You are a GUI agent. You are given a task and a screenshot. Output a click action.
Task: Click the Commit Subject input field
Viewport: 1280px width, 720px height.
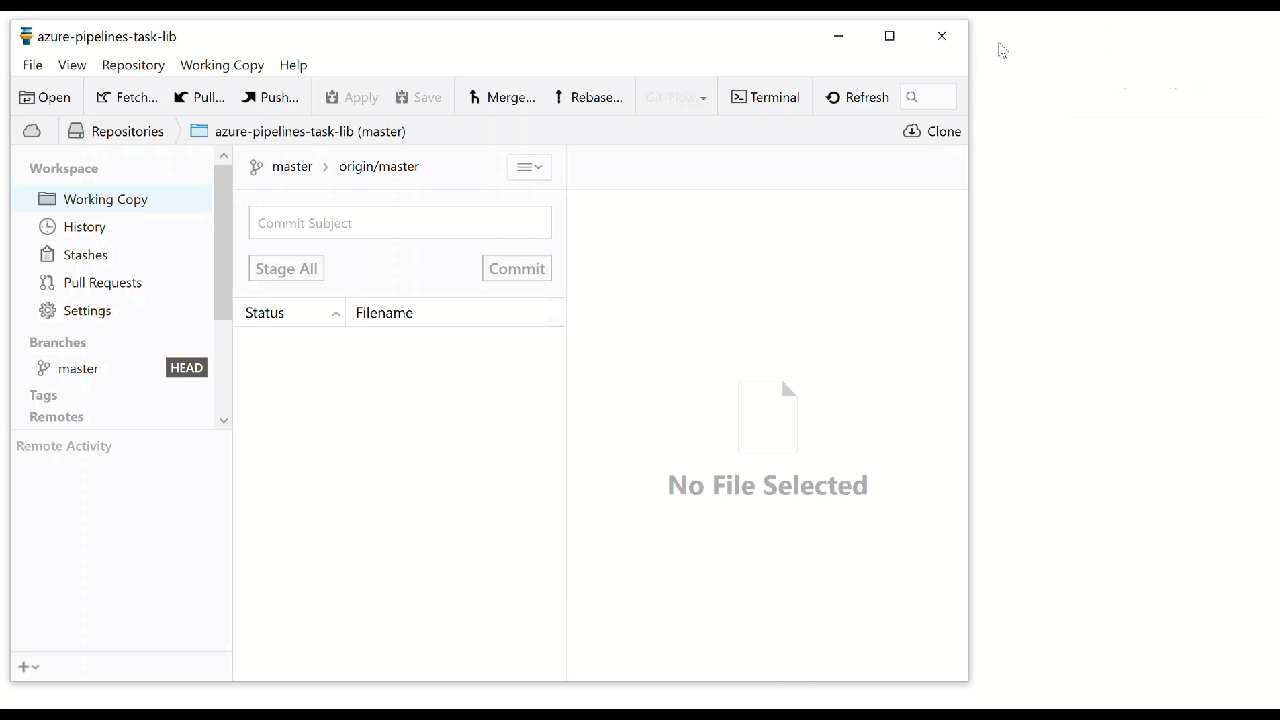pos(400,223)
